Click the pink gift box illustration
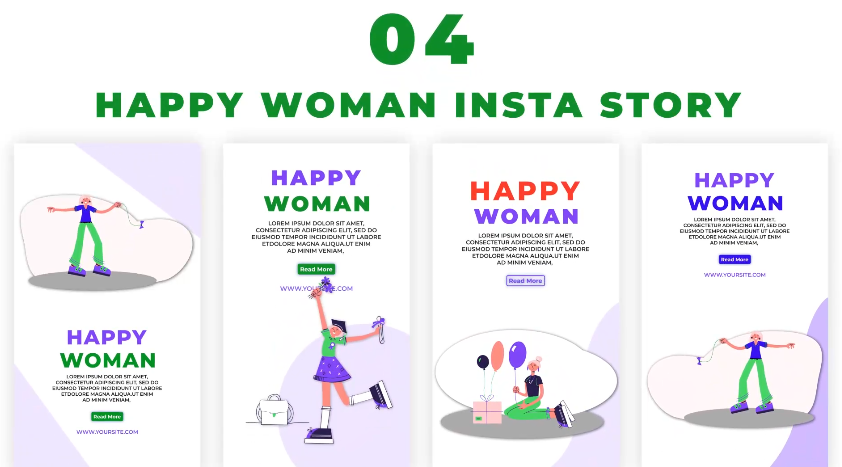Screen dimensions: 842x467 [487, 411]
